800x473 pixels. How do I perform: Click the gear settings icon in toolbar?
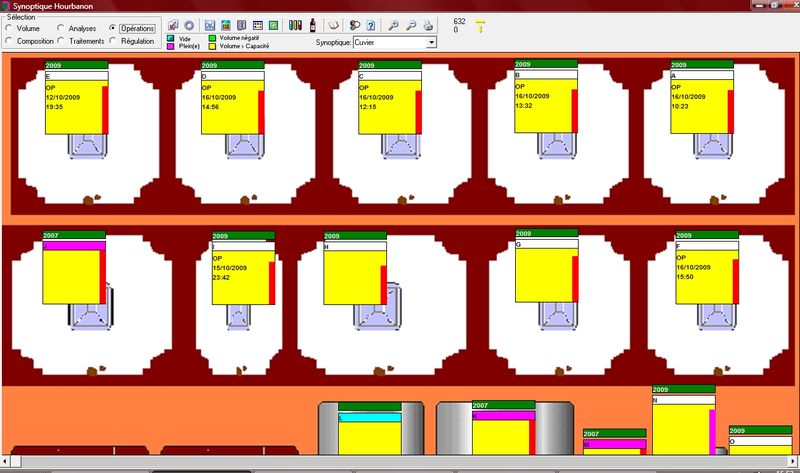(x=190, y=24)
